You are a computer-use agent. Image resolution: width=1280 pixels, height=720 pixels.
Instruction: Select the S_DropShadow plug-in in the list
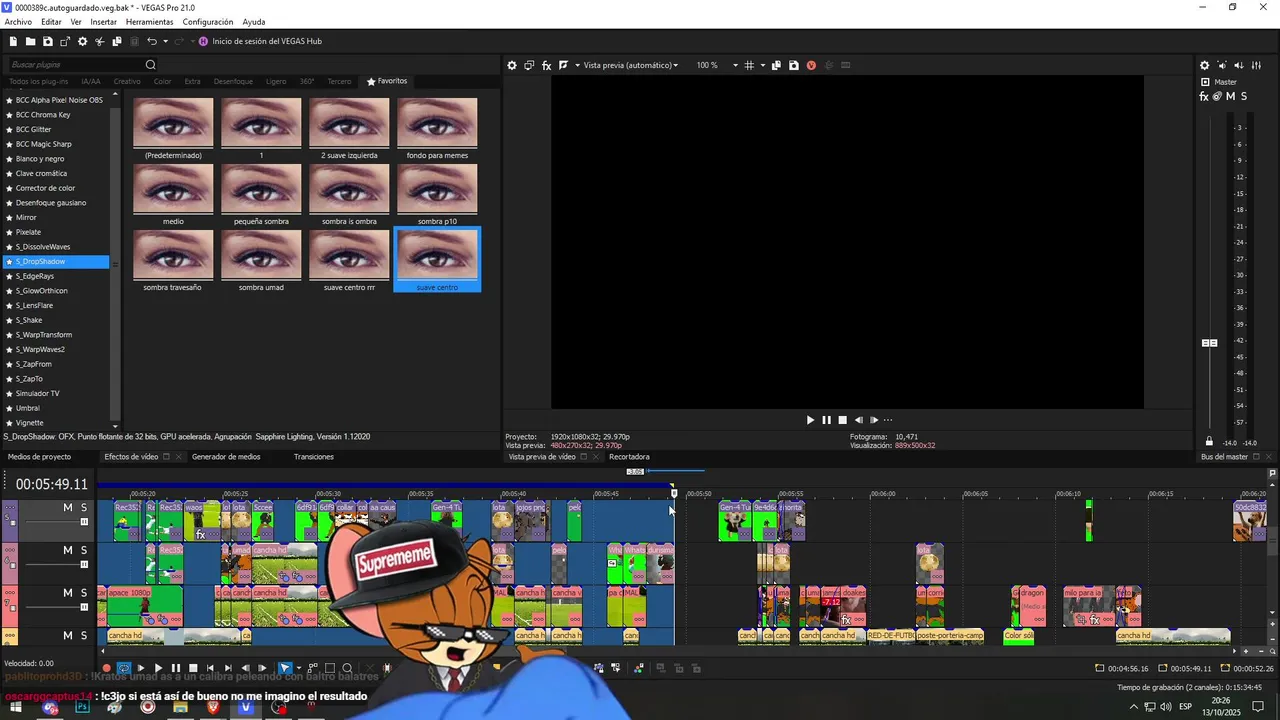pyautogui.click(x=56, y=262)
